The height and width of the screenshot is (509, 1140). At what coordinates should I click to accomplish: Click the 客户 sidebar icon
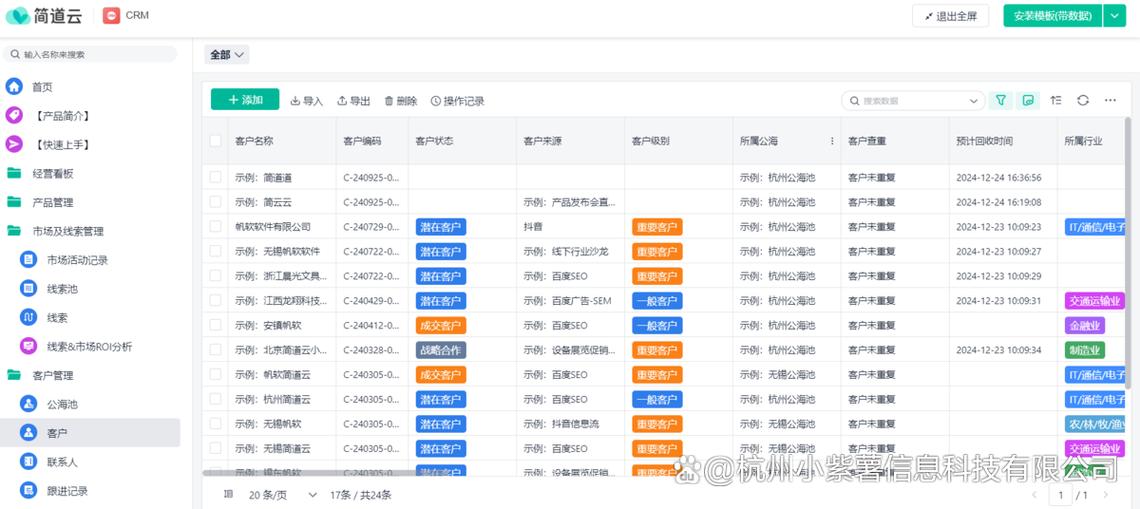[x=28, y=433]
